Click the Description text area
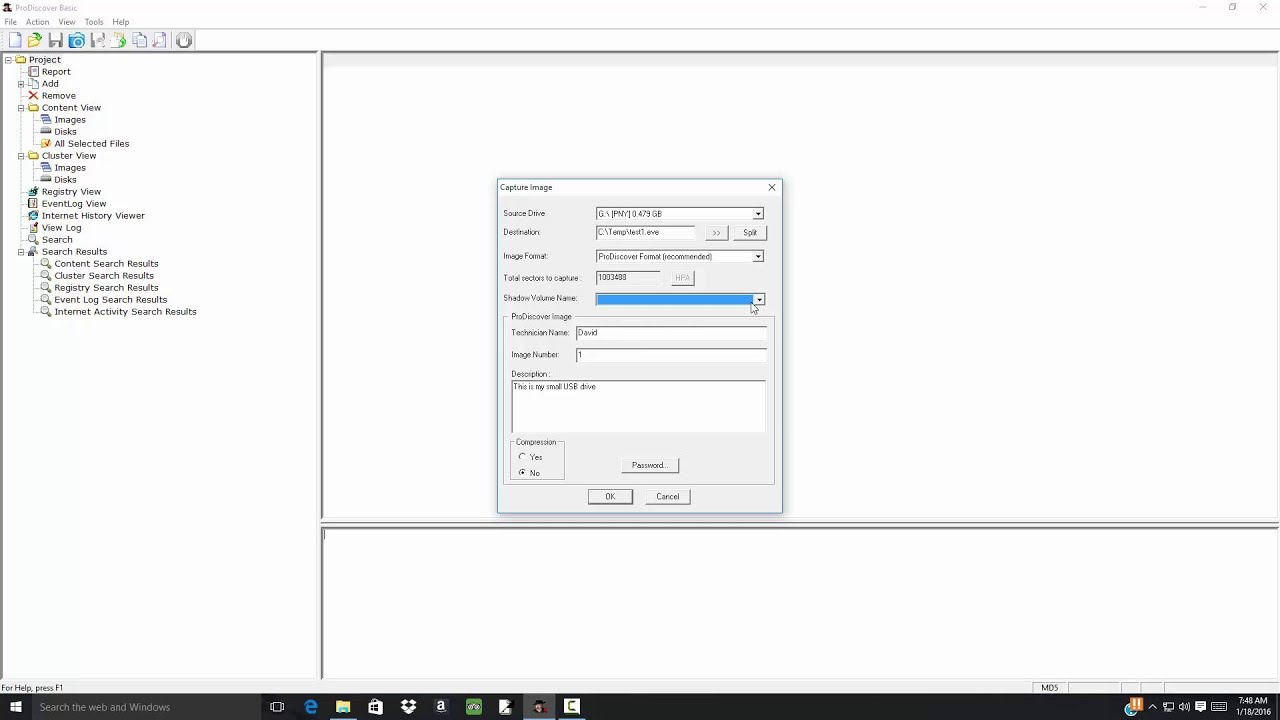 pyautogui.click(x=638, y=406)
